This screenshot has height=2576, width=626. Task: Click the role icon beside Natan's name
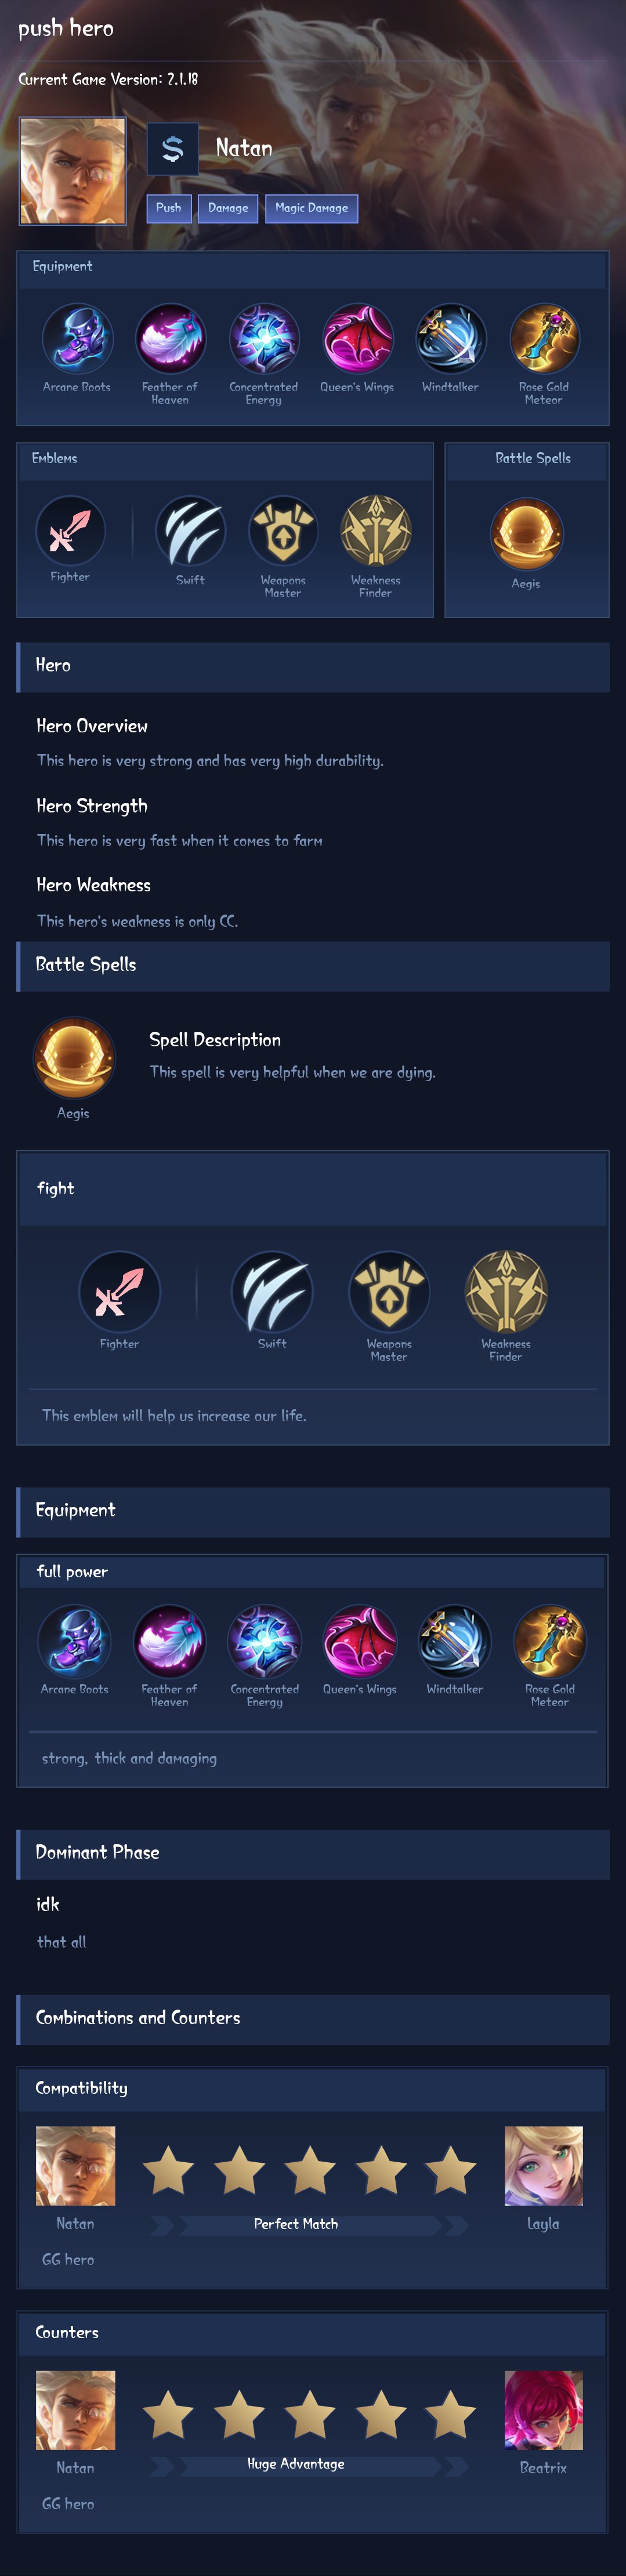point(172,149)
